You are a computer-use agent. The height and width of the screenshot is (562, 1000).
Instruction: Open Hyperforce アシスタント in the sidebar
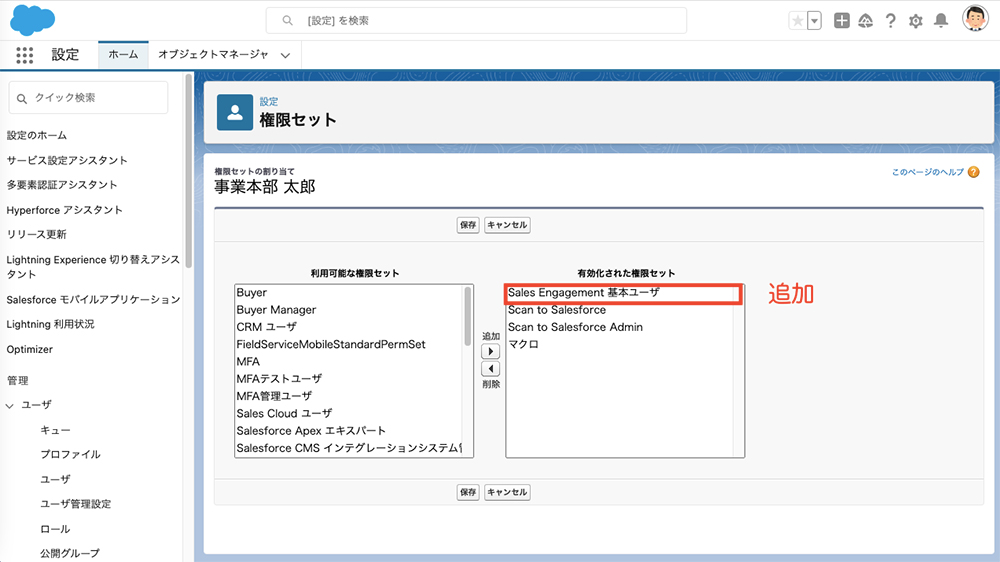pyautogui.click(x=64, y=210)
